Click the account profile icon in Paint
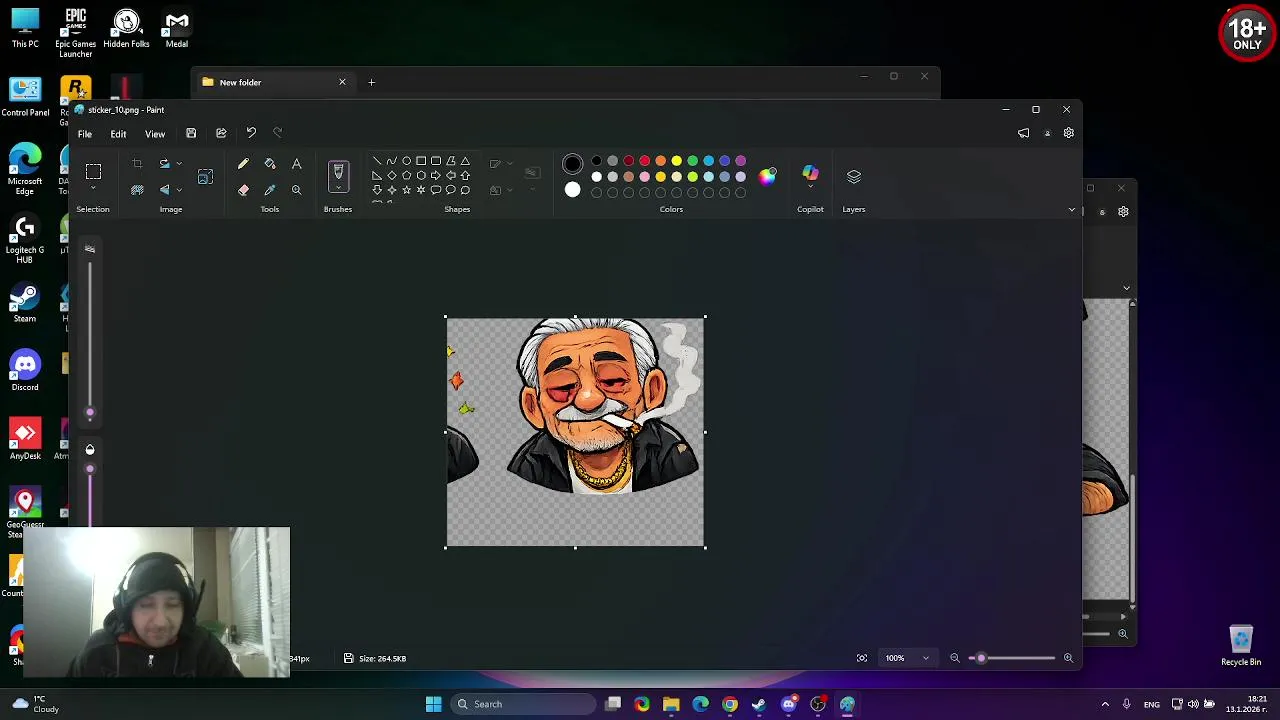Image resolution: width=1280 pixels, height=720 pixels. pyautogui.click(x=1047, y=133)
